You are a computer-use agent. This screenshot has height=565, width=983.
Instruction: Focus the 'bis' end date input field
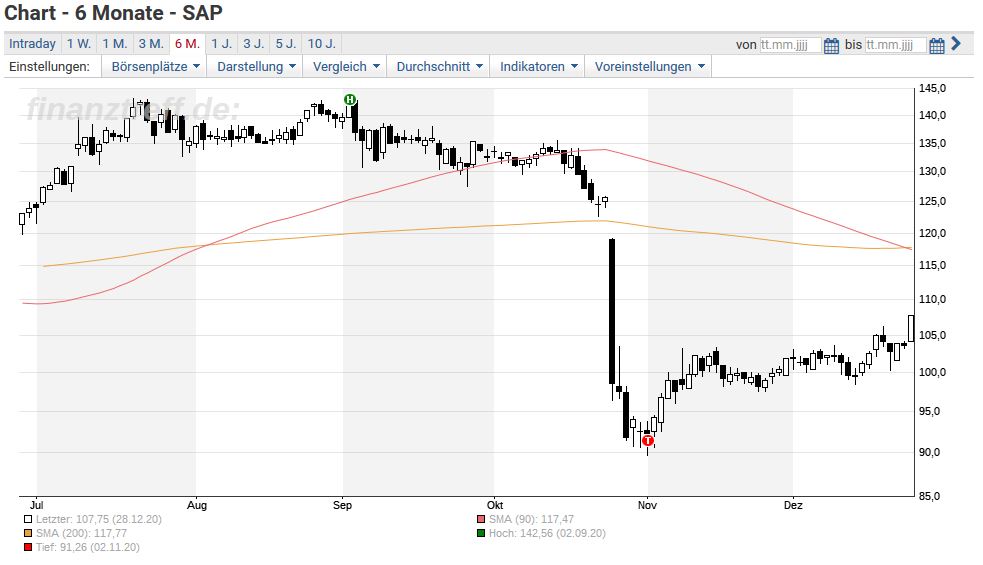pyautogui.click(x=895, y=45)
